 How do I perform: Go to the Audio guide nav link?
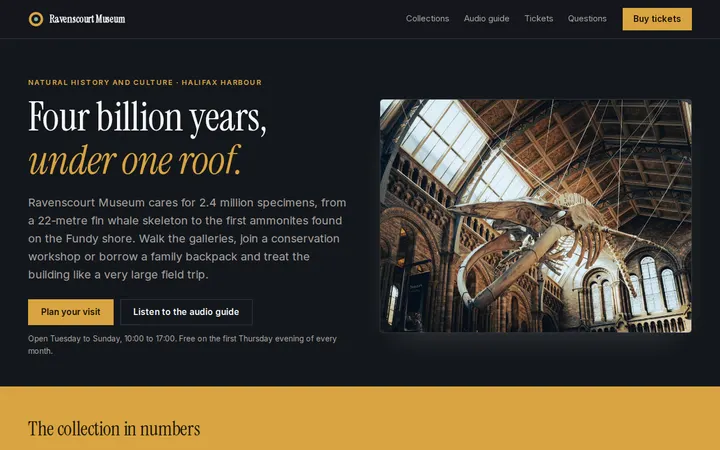click(x=486, y=19)
